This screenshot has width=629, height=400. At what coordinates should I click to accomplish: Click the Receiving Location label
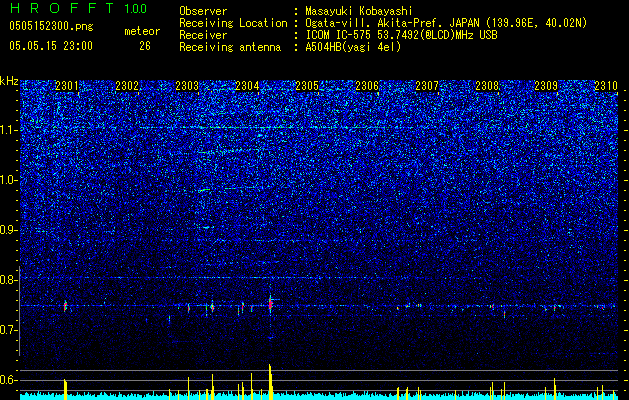coord(233,23)
